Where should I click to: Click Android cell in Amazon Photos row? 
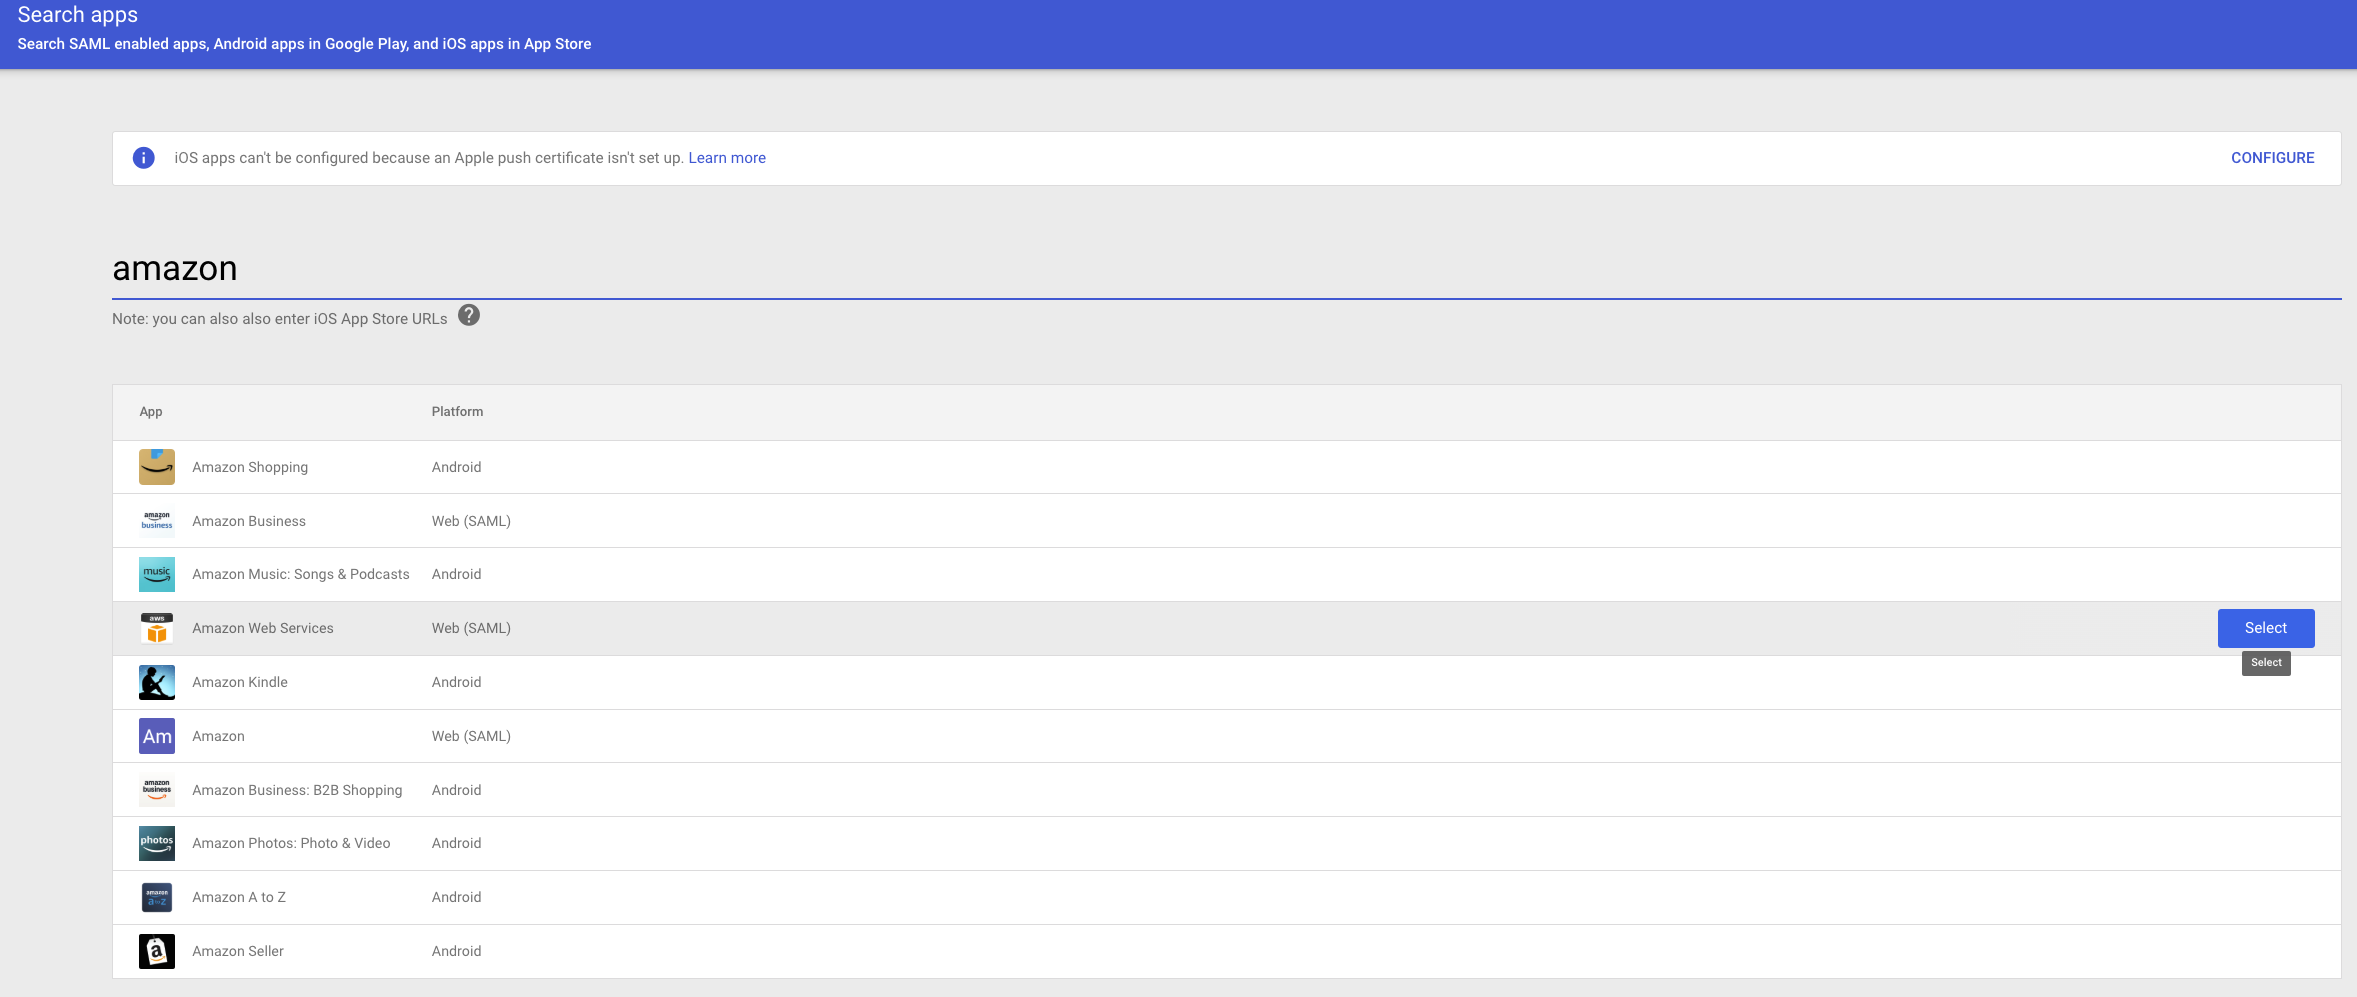point(456,843)
